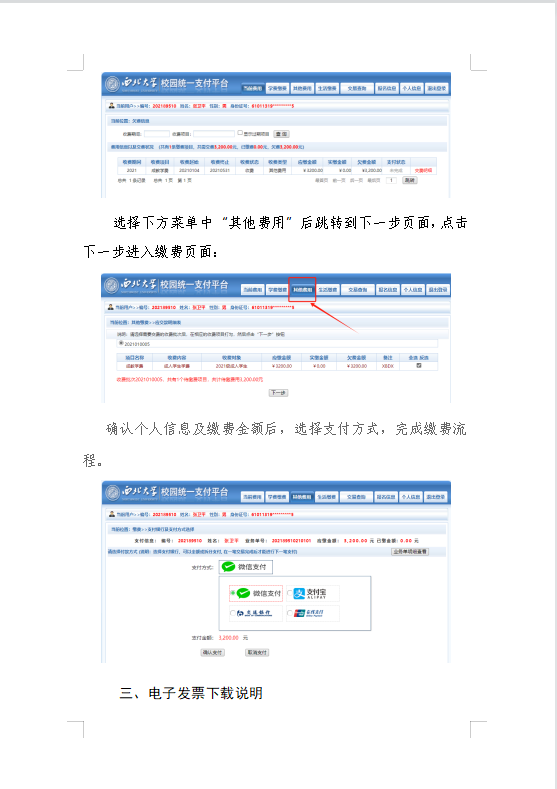This screenshot has height=789, width=557.
Task: Click the user avatar icon in the middle screenshot
Action: pos(111,307)
